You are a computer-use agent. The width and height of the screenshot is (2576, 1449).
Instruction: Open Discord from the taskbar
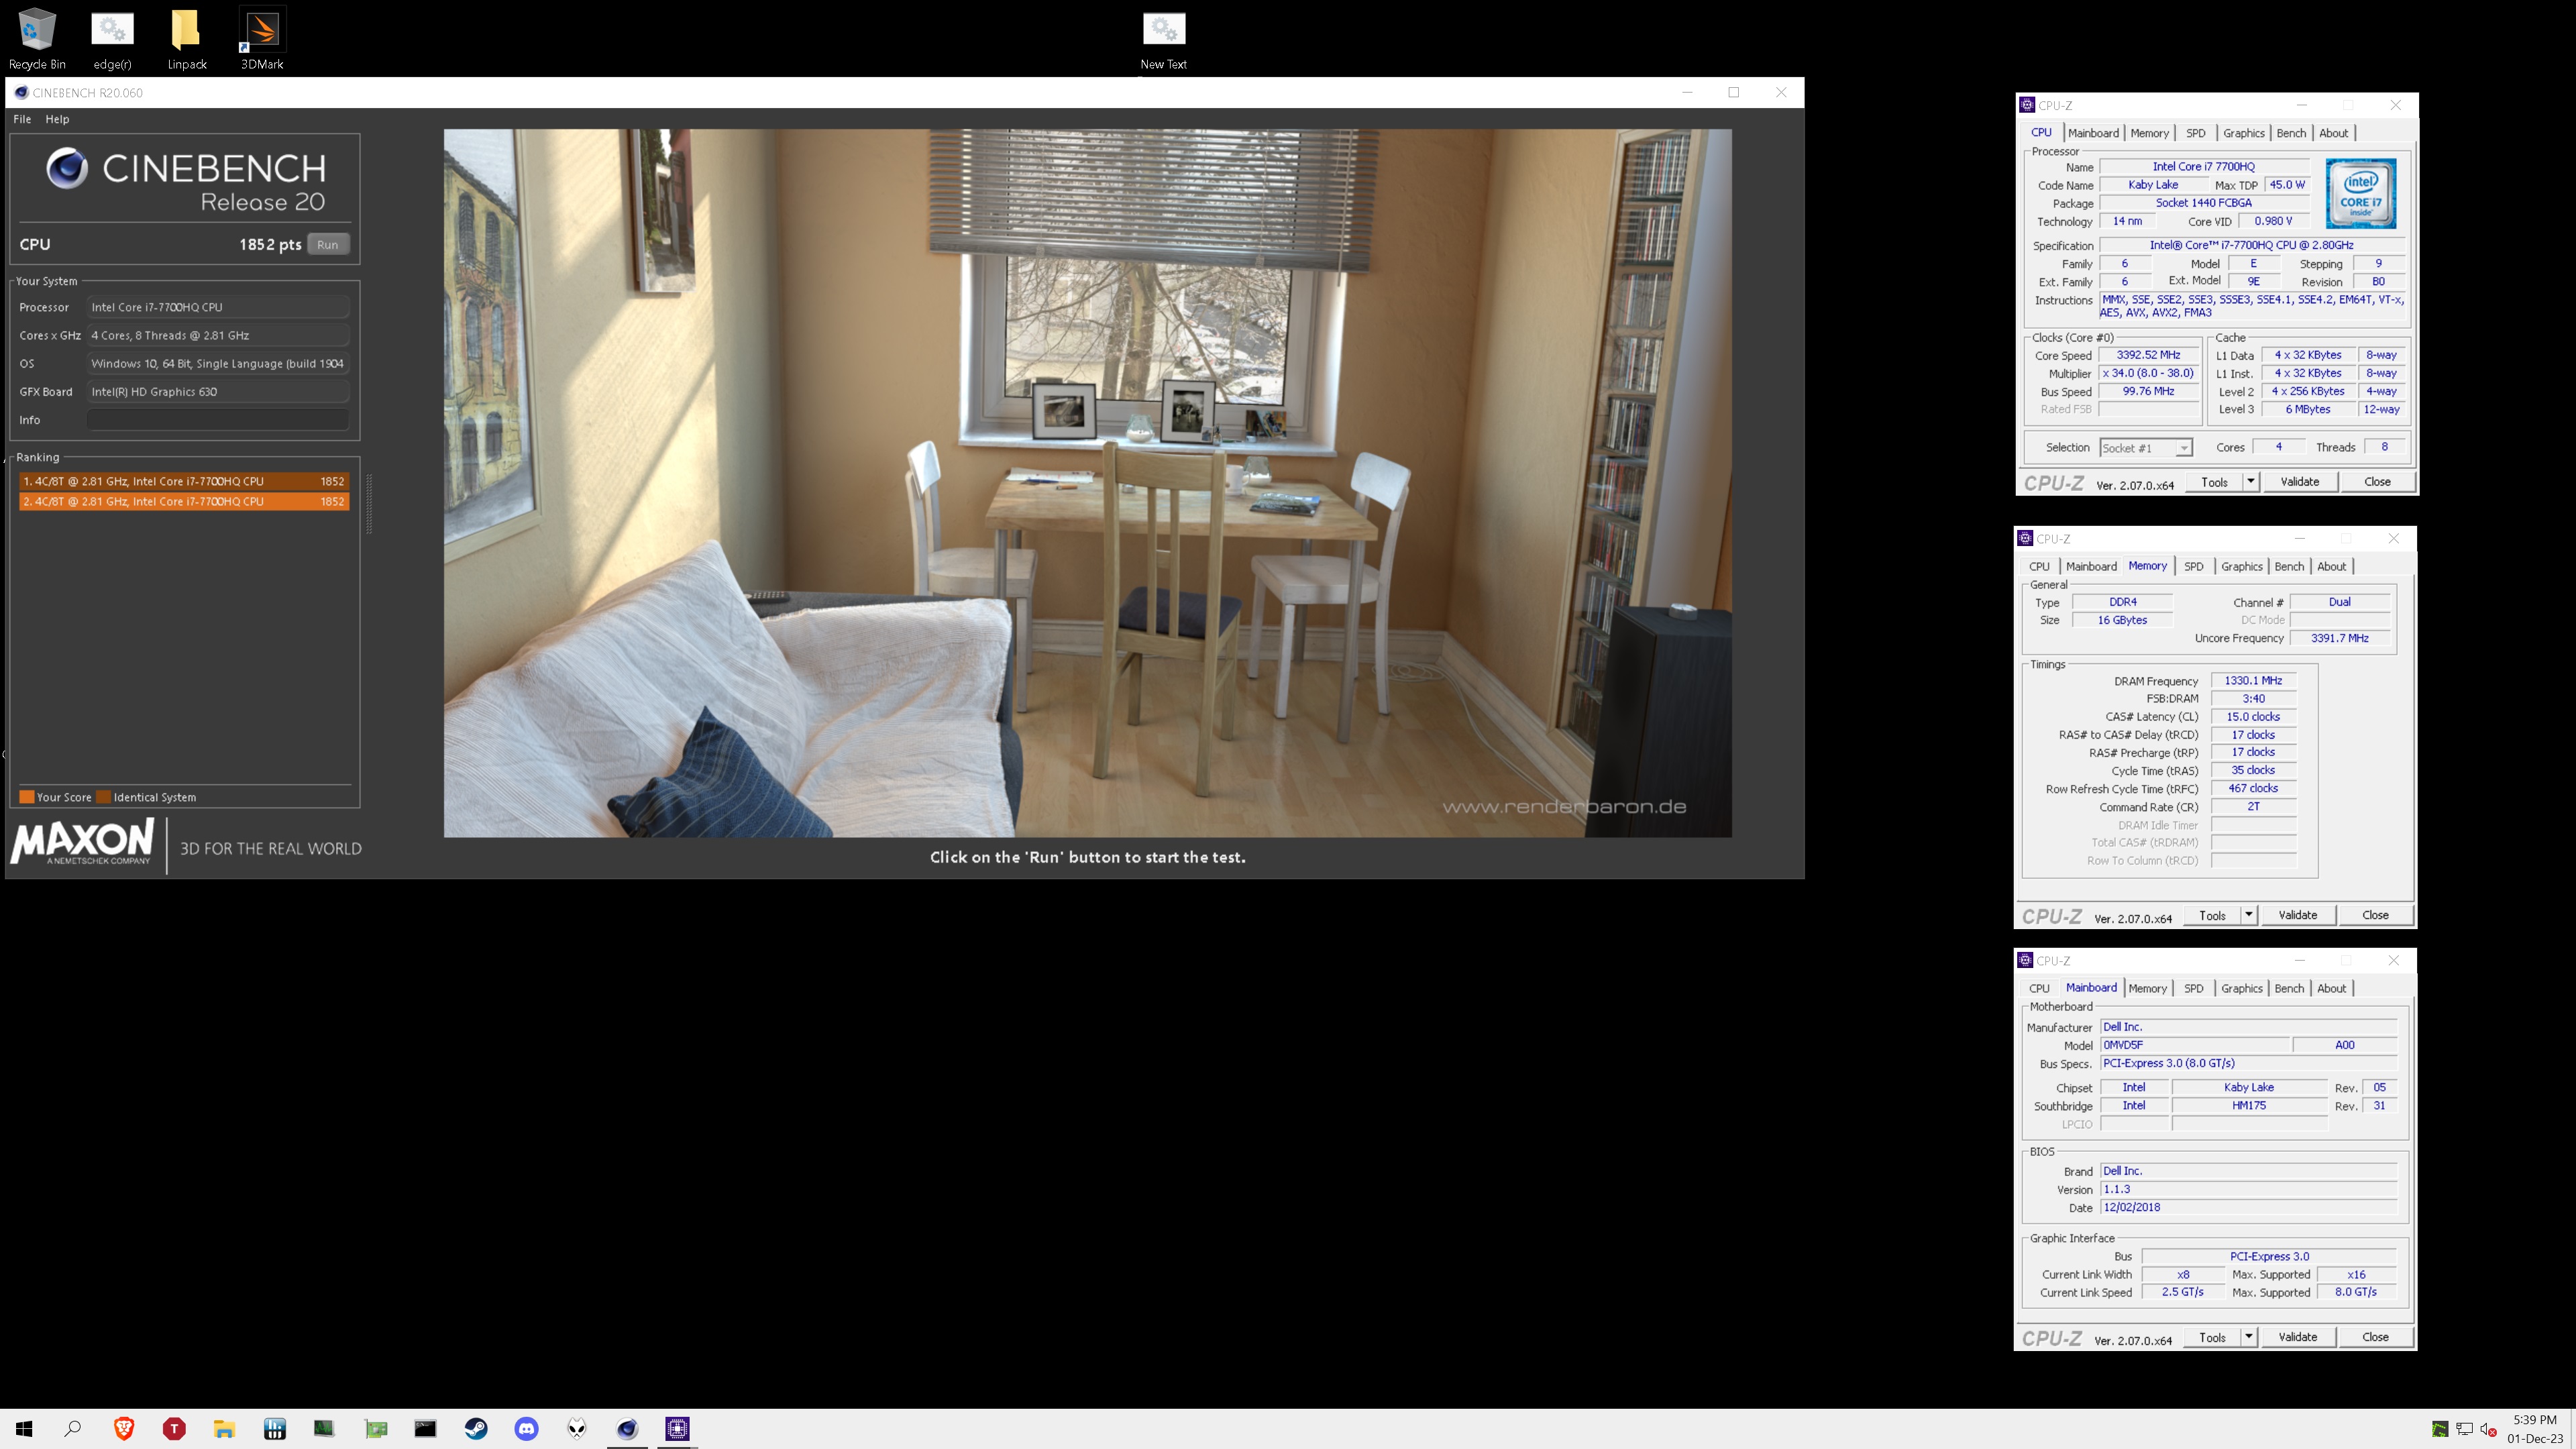pos(526,1428)
